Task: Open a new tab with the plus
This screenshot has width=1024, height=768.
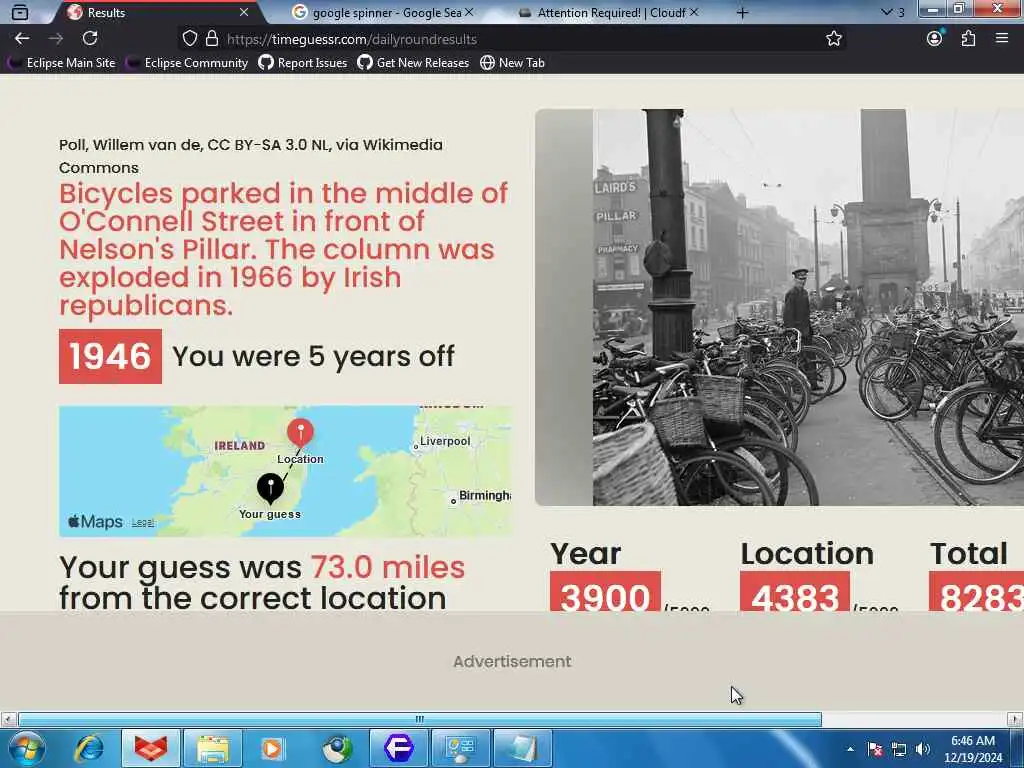Action: coord(742,12)
